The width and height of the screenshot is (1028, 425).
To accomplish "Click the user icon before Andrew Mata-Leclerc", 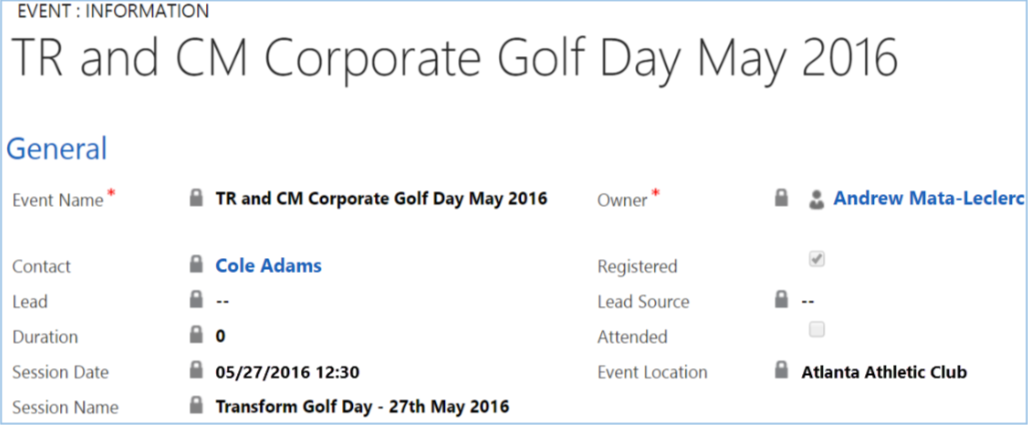I will (x=817, y=199).
